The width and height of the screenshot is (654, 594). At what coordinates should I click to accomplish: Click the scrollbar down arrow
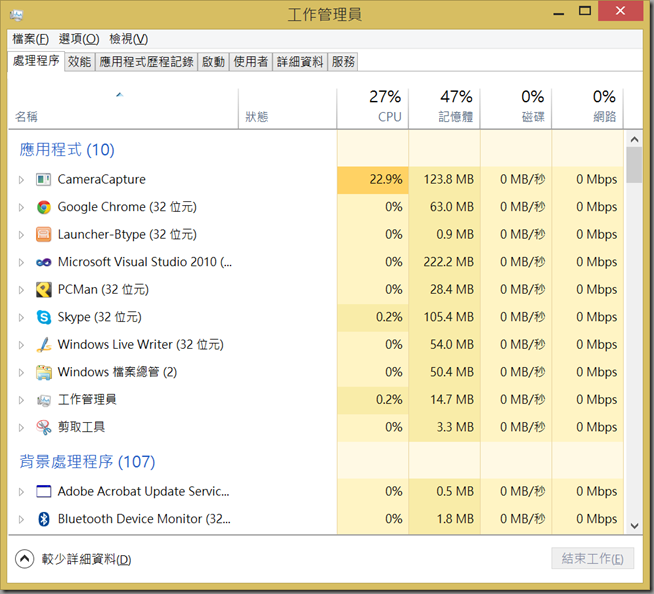pyautogui.click(x=634, y=526)
